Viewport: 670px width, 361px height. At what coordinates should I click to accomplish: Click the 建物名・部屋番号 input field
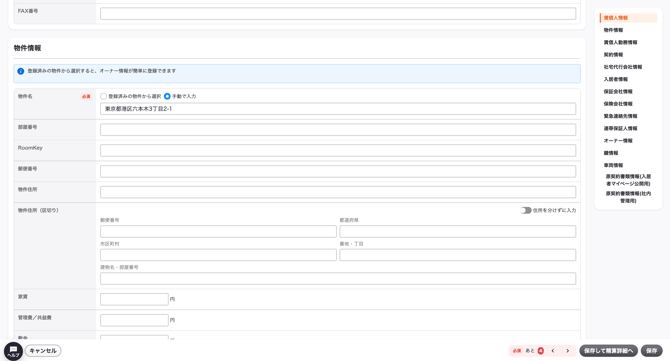(x=338, y=279)
